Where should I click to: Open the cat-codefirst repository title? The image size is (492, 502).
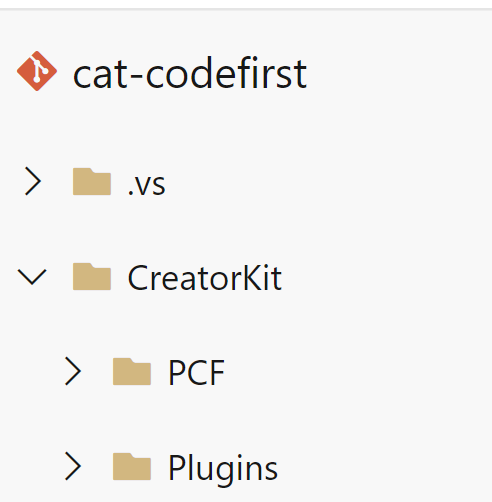190,73
